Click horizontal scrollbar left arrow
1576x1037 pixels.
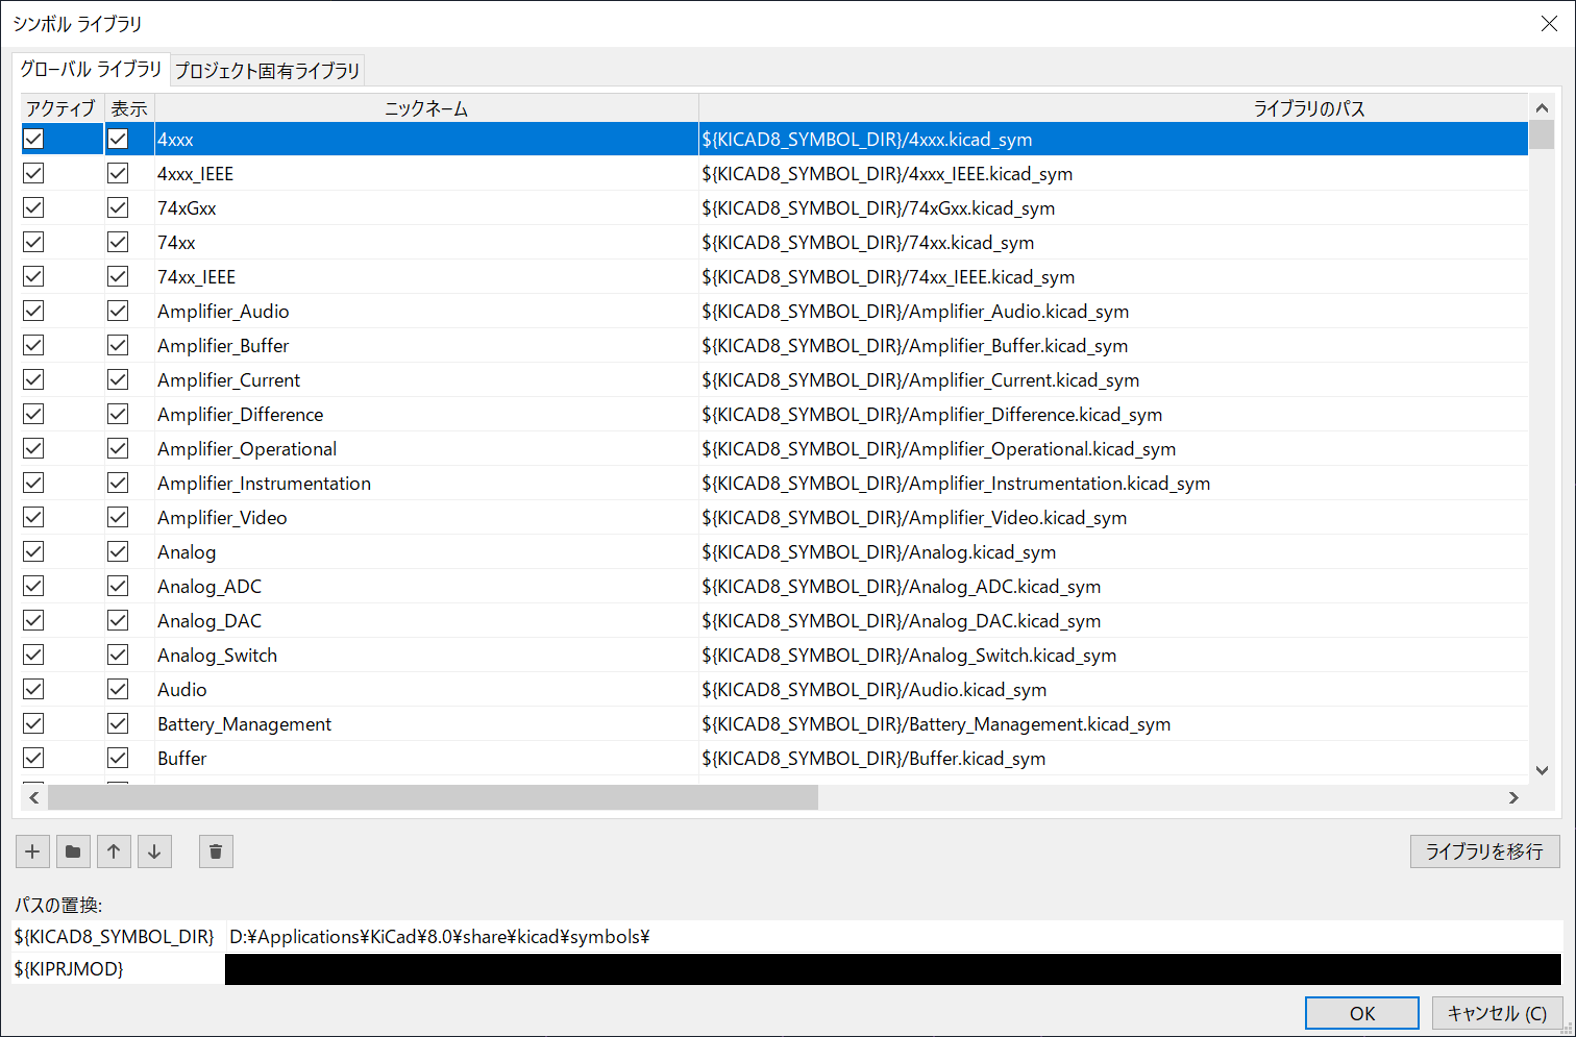click(x=34, y=797)
